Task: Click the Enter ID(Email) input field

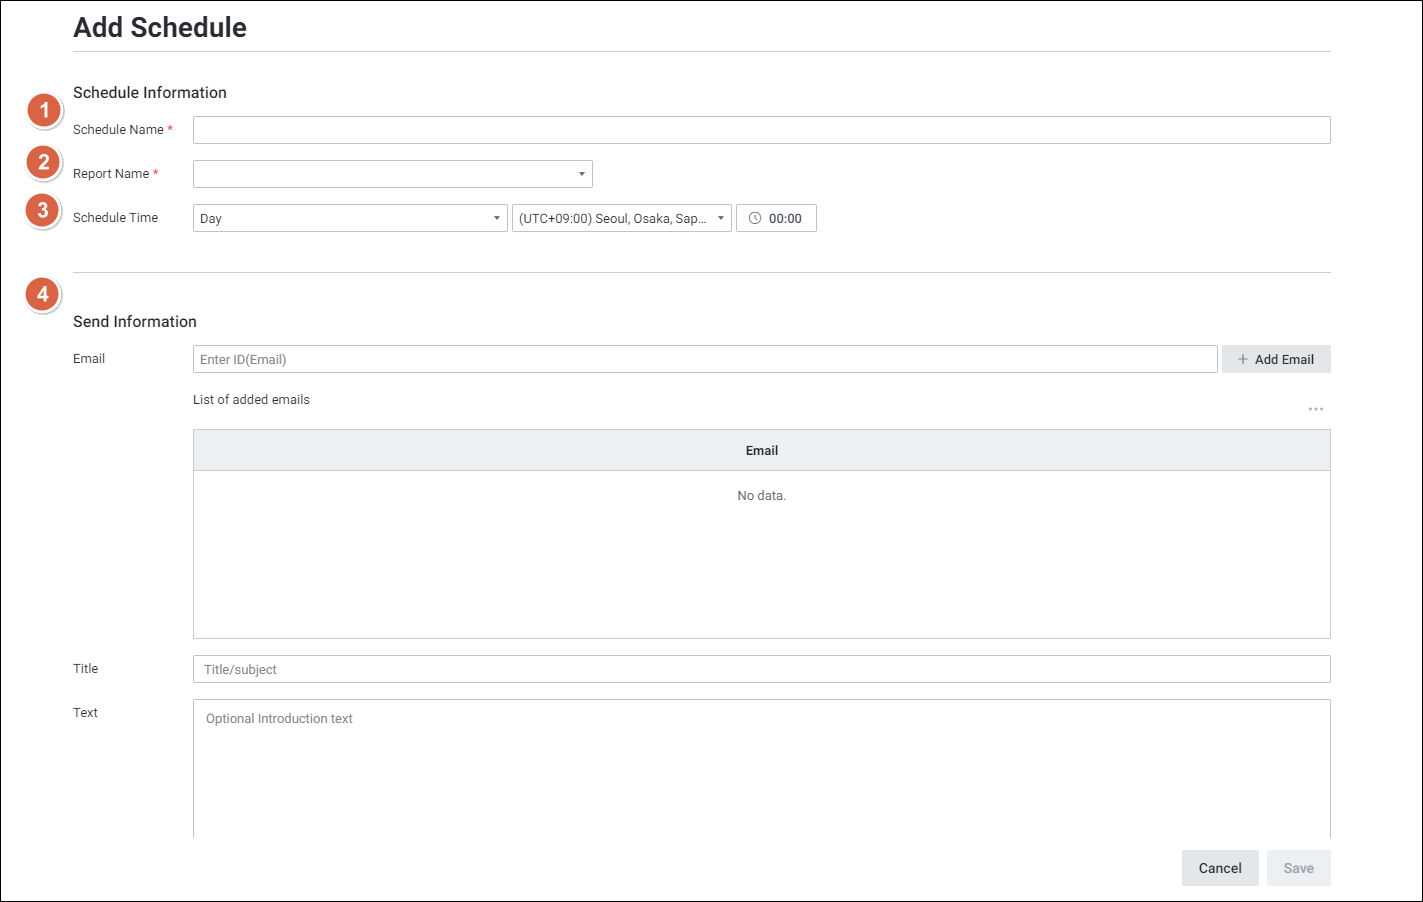Action: pyautogui.click(x=704, y=359)
